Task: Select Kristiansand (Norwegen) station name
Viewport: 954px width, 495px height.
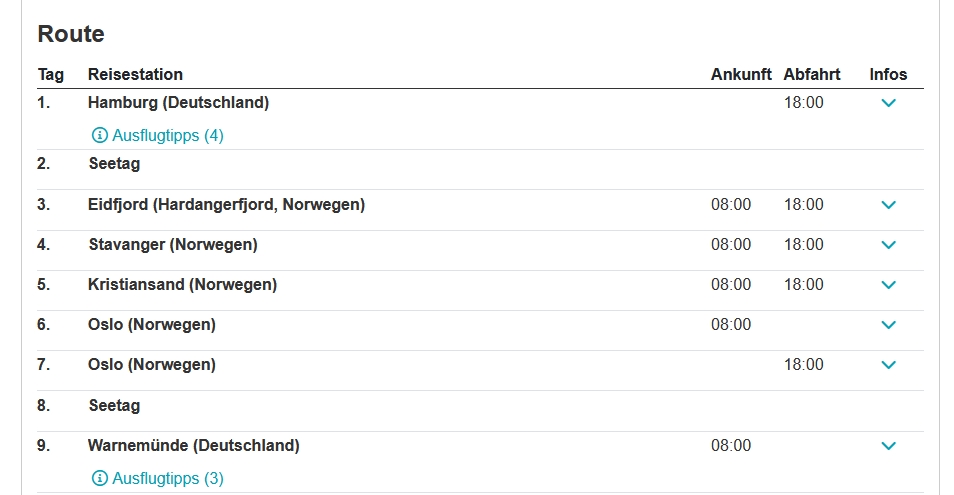Action: (183, 285)
